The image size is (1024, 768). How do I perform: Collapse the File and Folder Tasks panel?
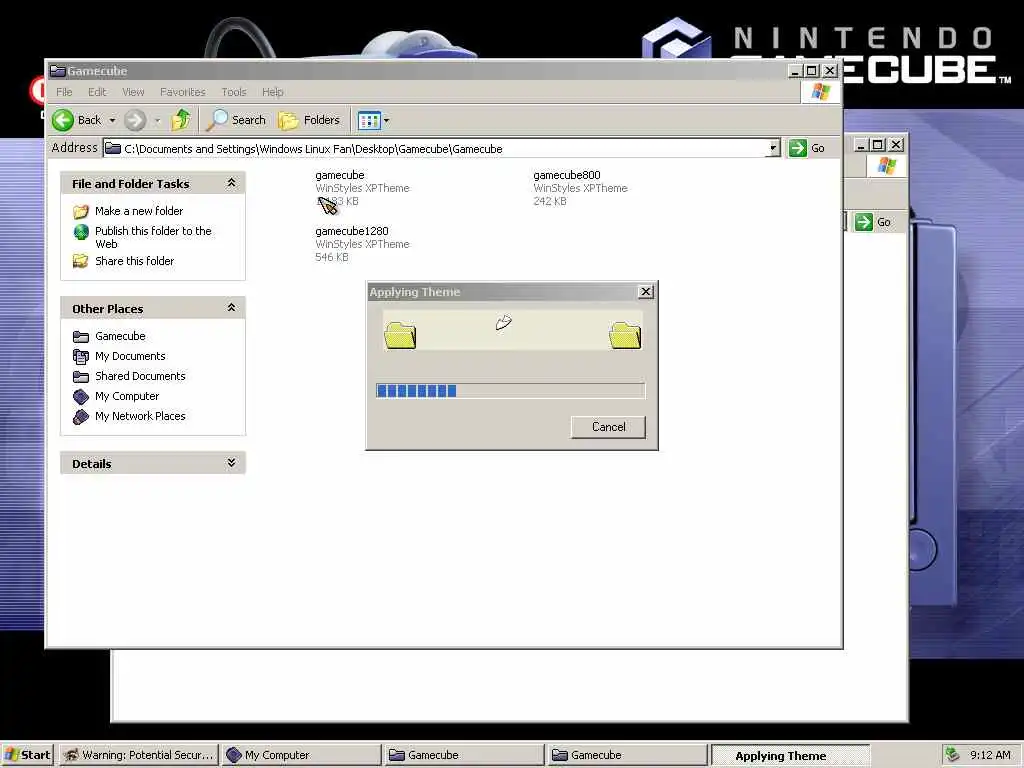[231, 184]
